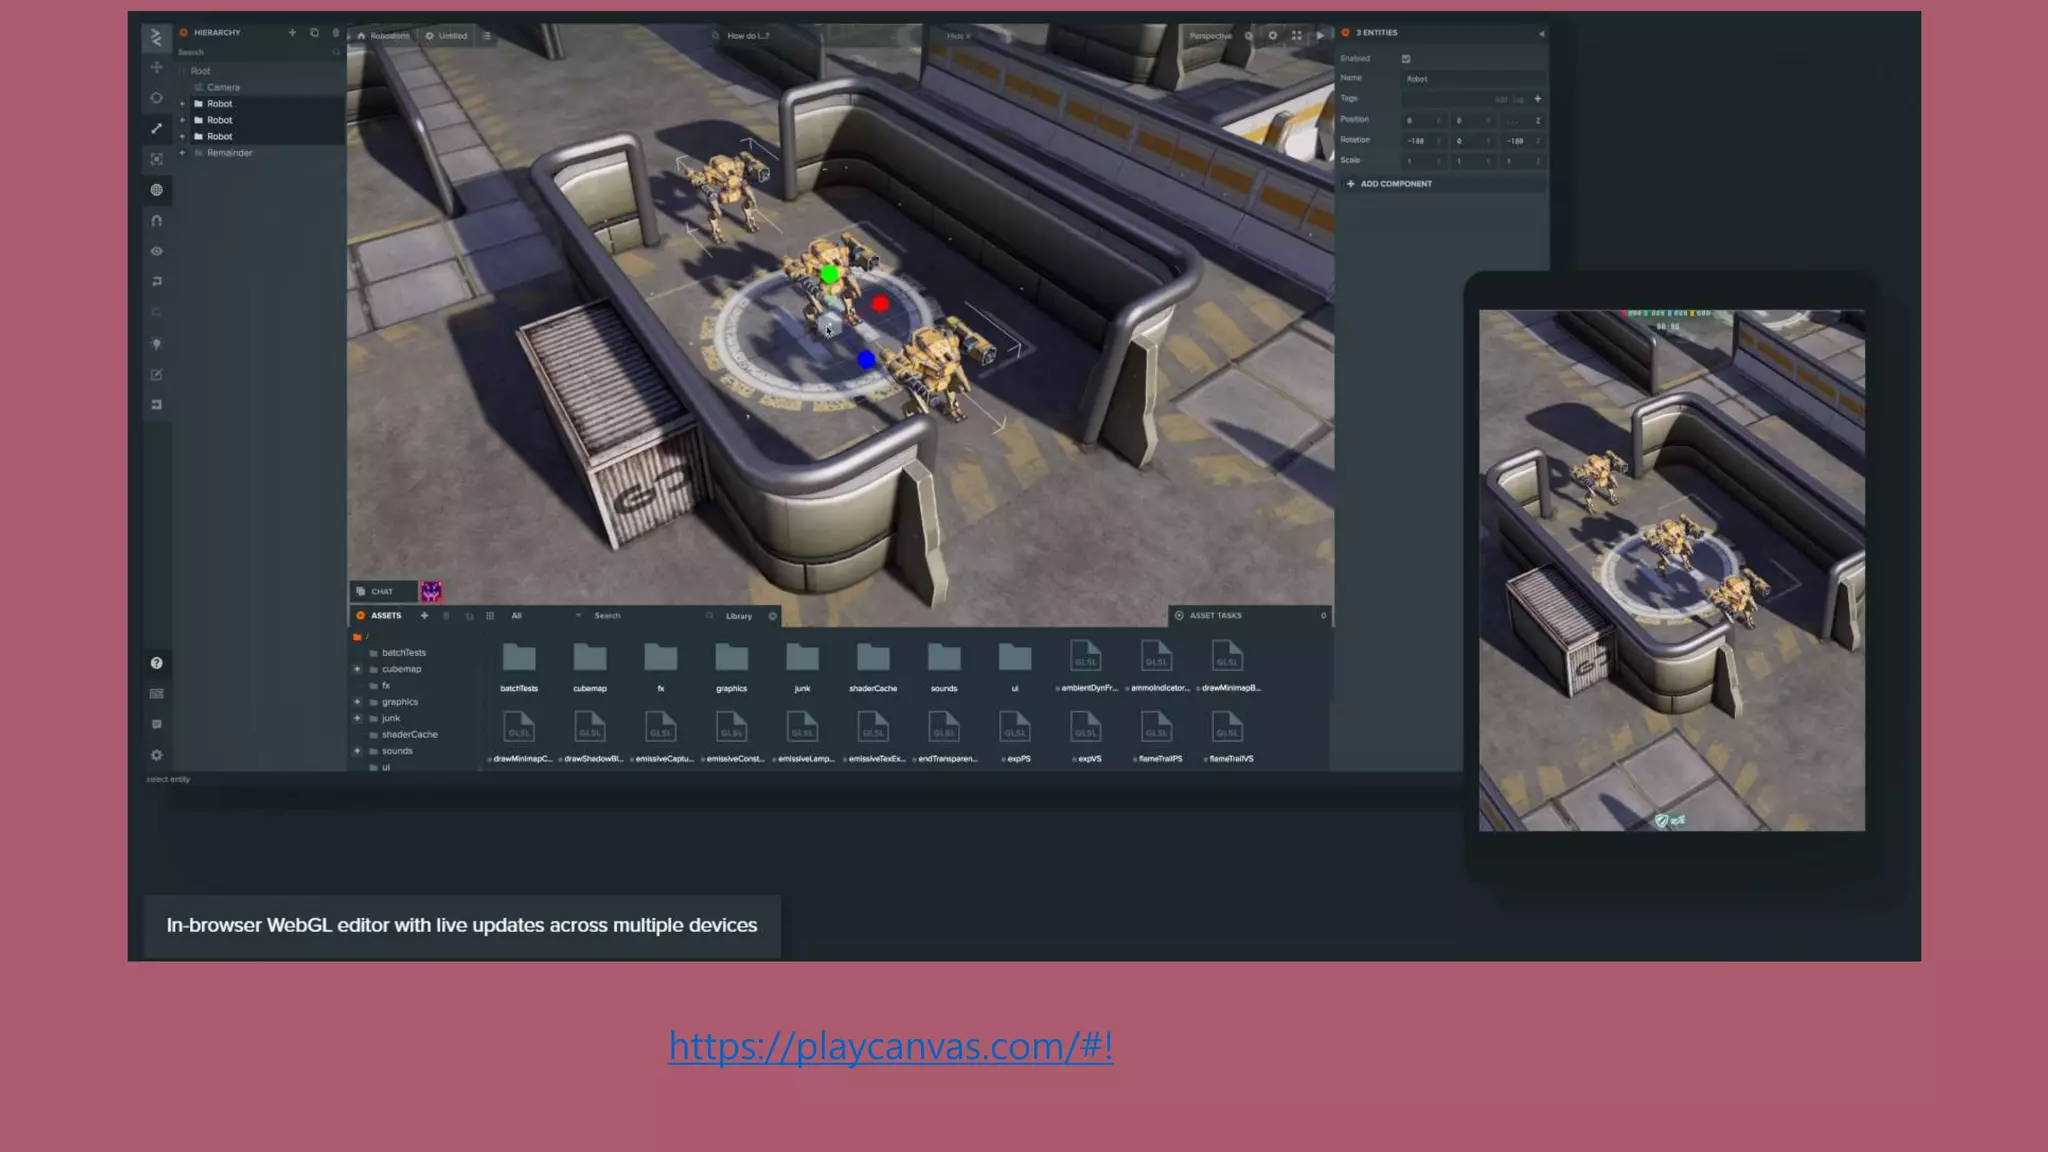This screenshot has width=2048, height=1152.
Task: Click the red X-axis gizmo handle
Action: tap(880, 303)
